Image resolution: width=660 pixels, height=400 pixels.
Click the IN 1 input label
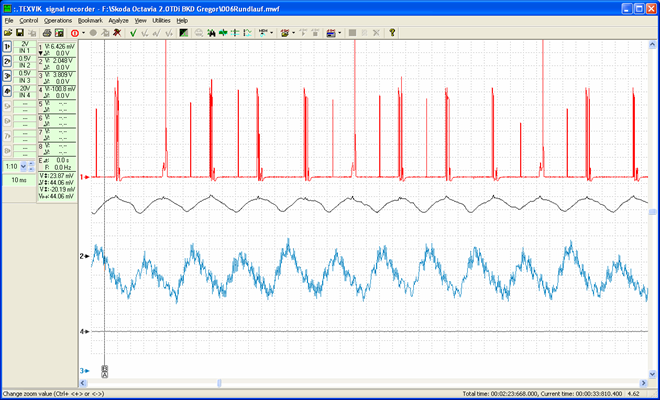point(25,51)
